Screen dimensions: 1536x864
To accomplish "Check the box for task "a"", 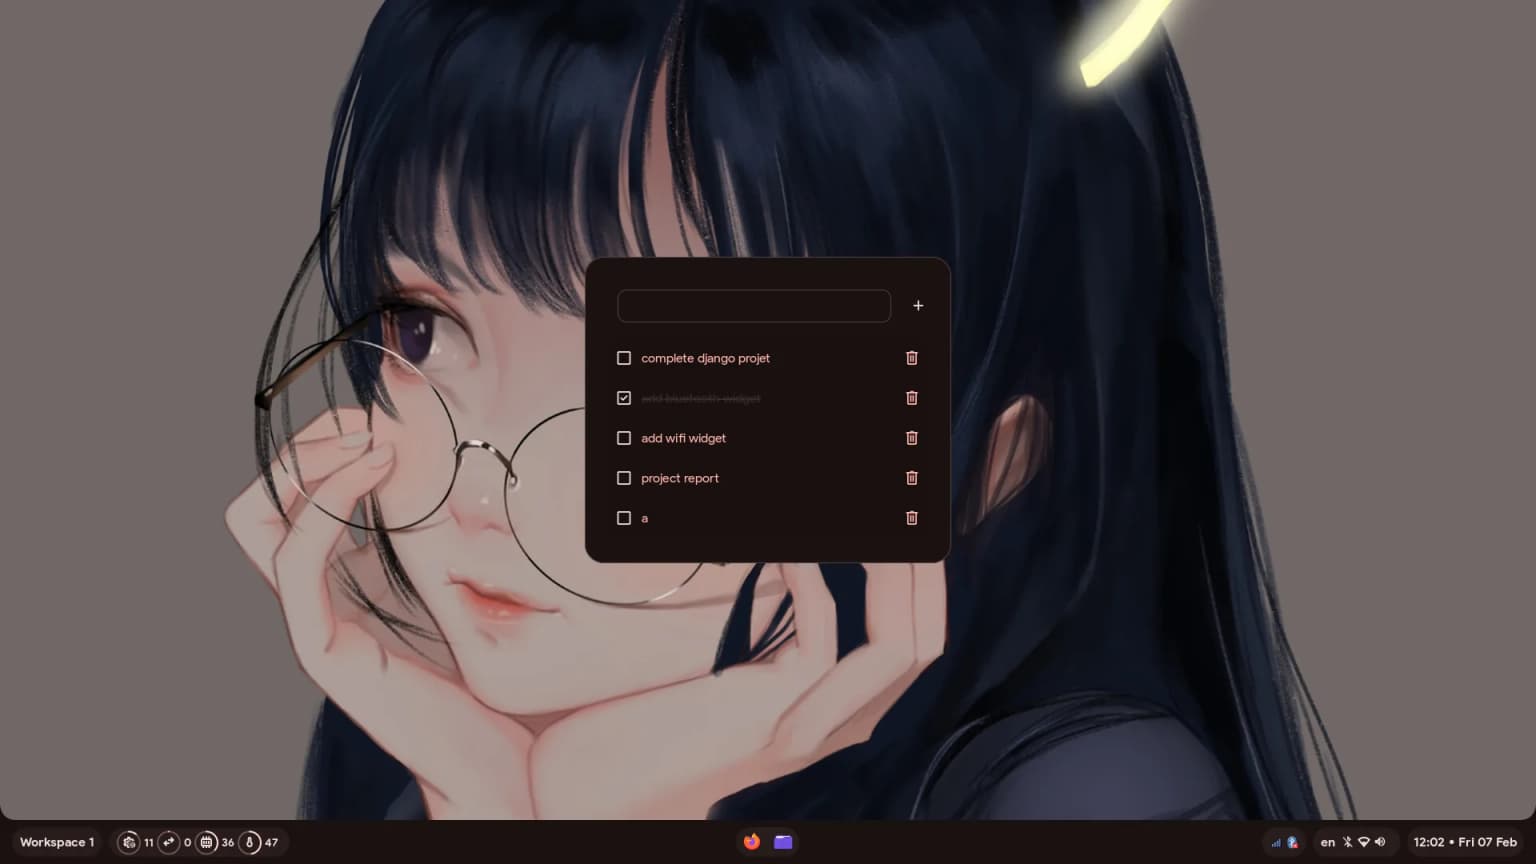I will click(624, 518).
